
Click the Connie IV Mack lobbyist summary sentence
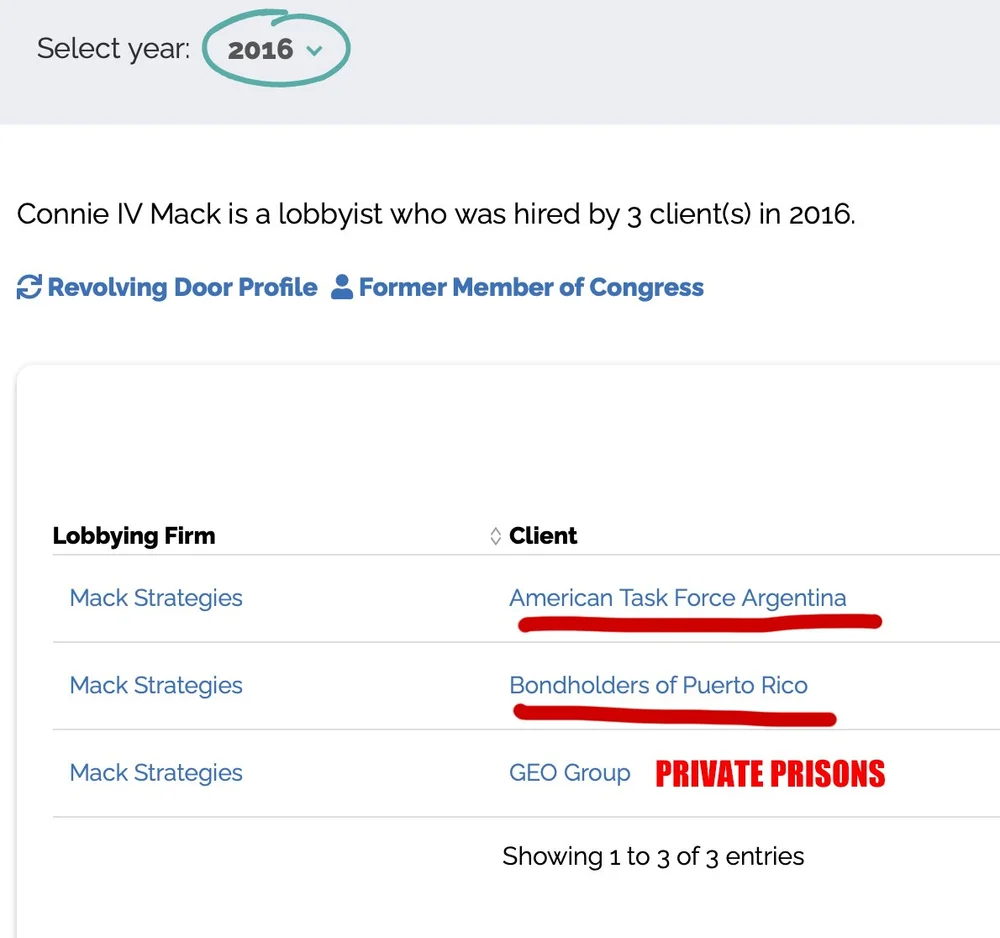pos(436,214)
